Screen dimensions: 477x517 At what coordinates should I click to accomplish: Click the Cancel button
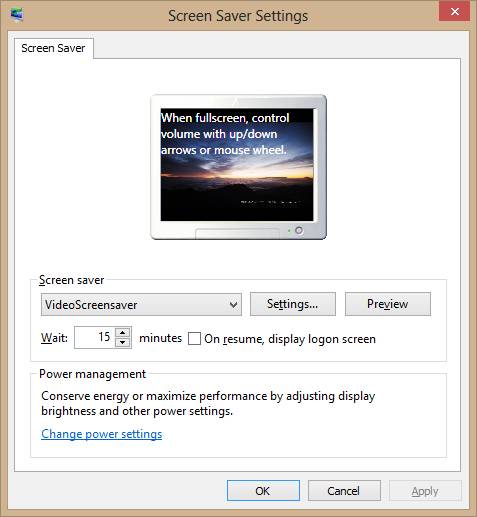point(344,491)
